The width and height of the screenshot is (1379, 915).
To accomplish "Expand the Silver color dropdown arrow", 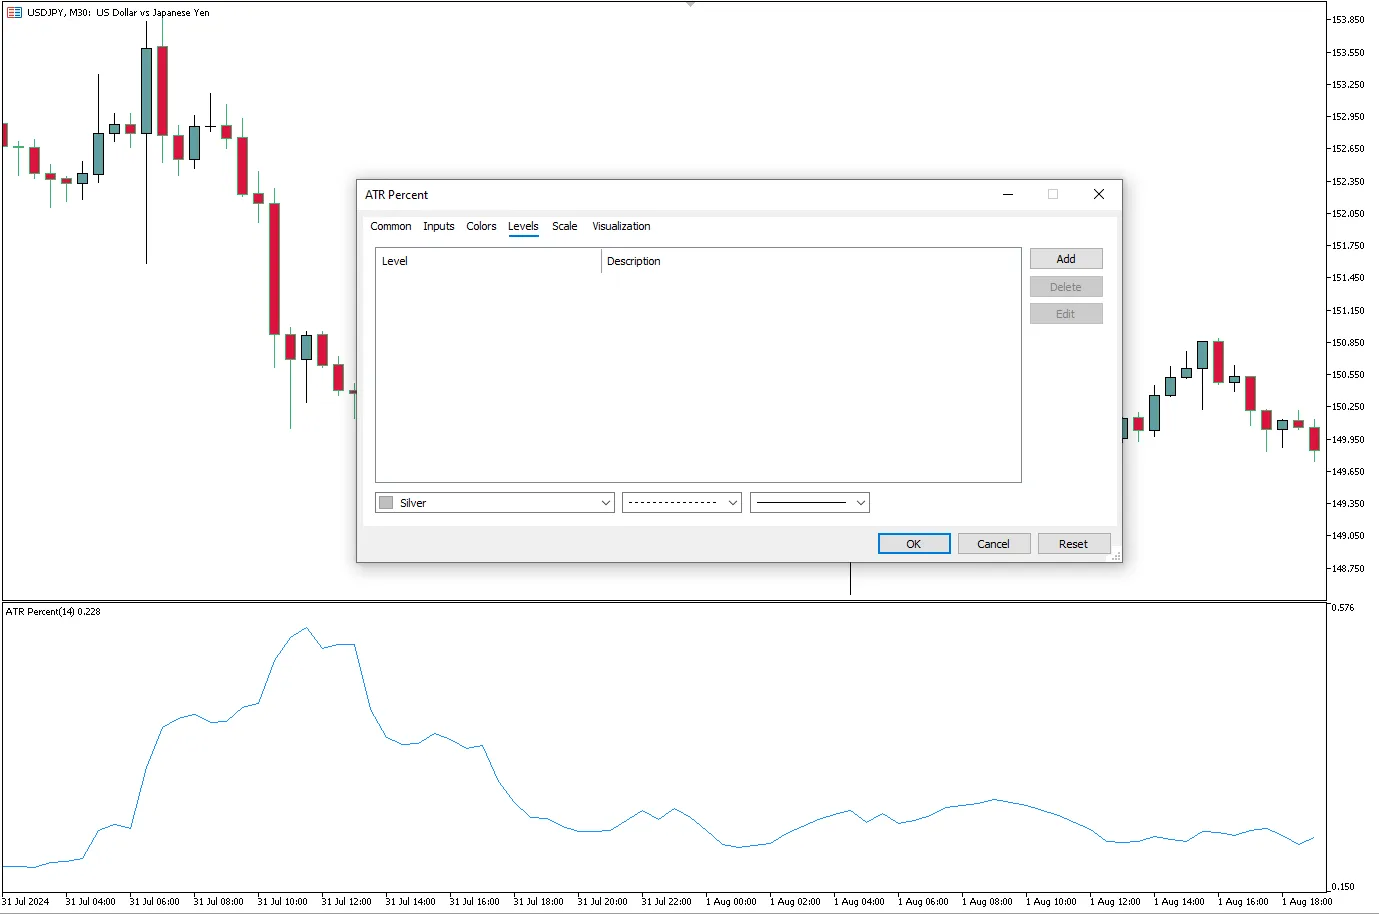I will [x=605, y=503].
